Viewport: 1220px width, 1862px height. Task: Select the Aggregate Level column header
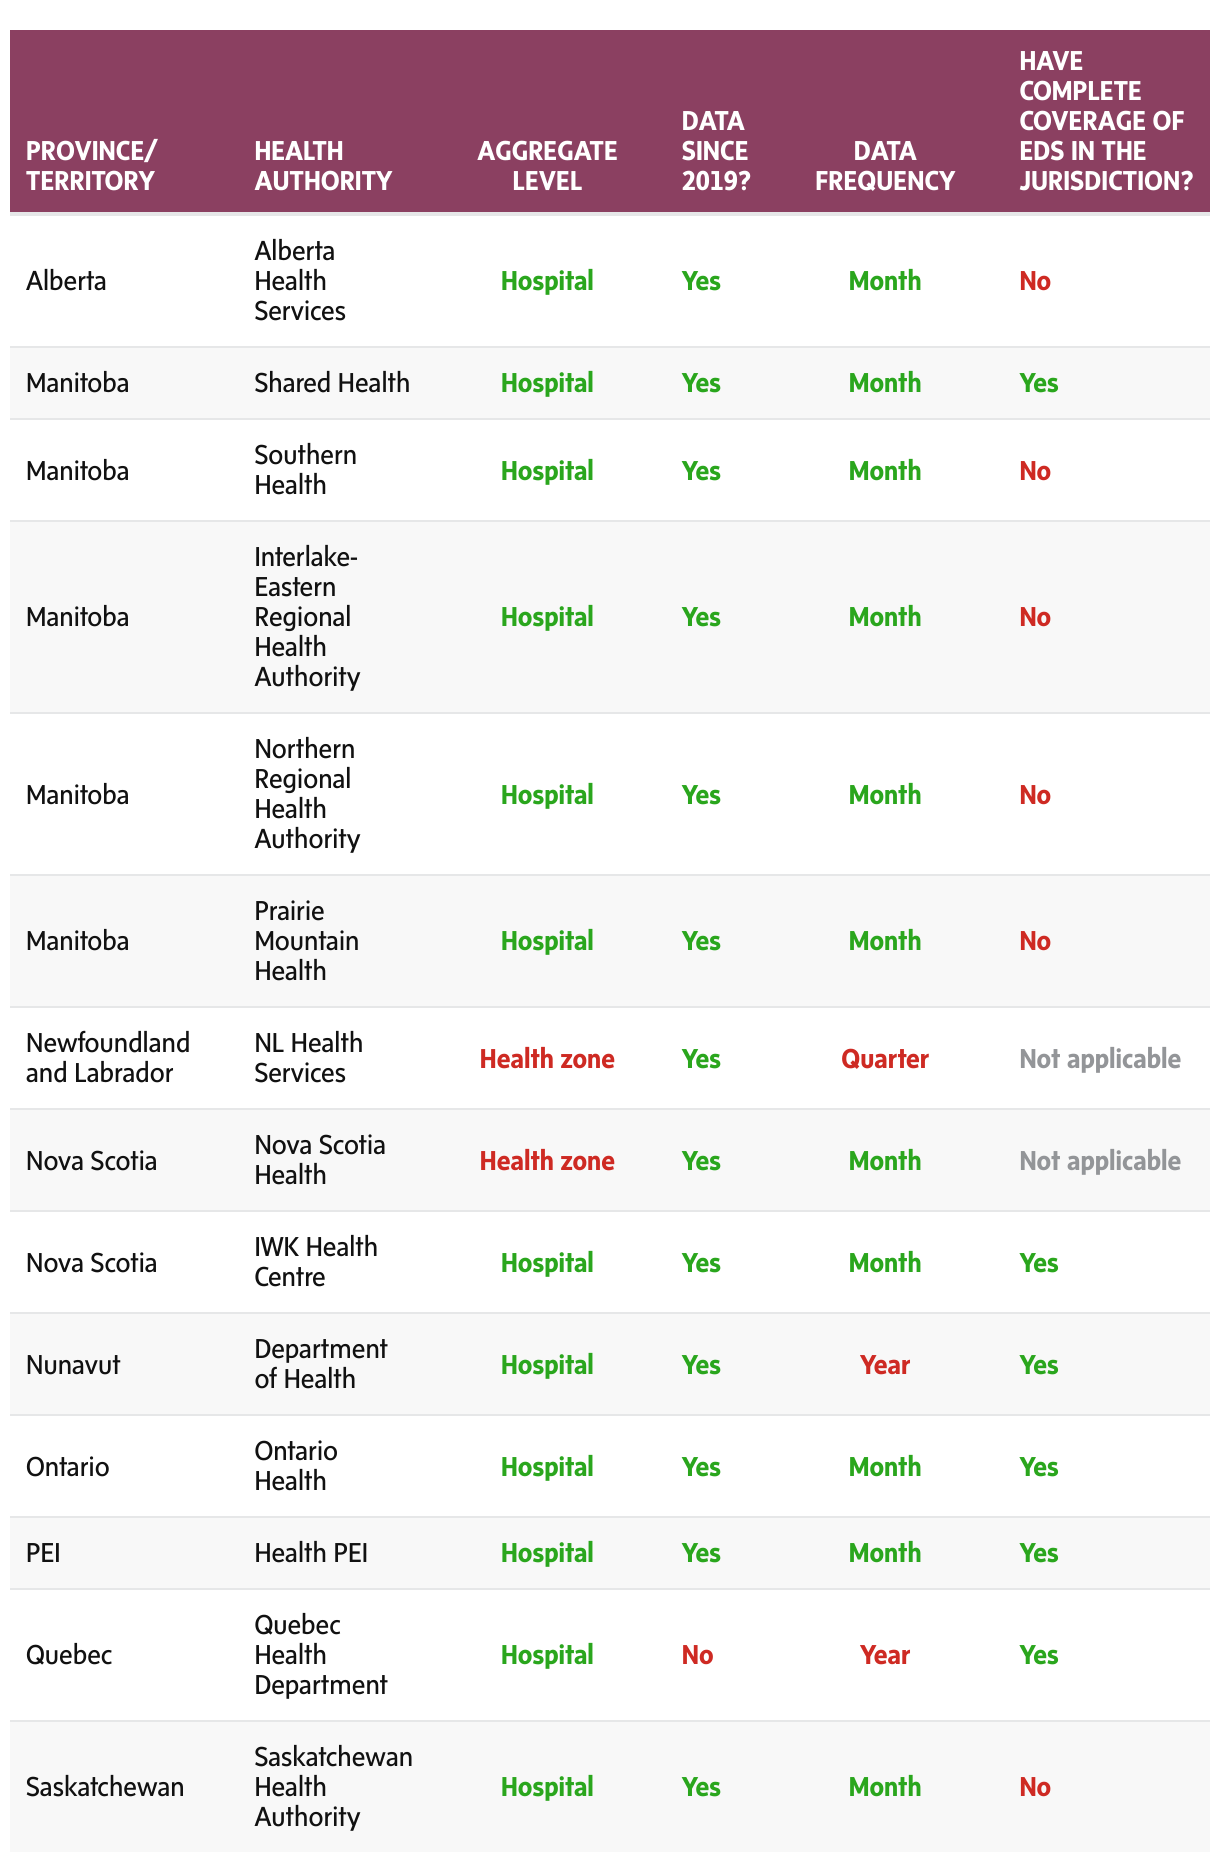point(547,166)
